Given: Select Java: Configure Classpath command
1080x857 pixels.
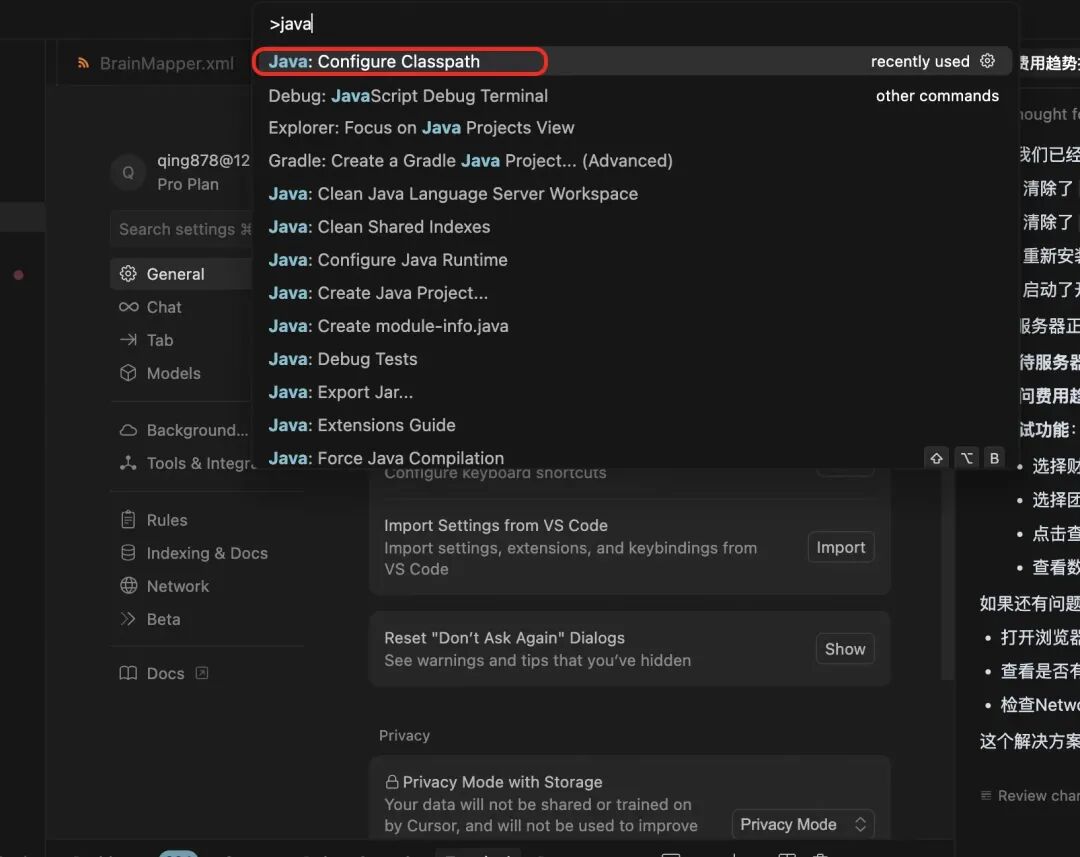Looking at the screenshot, I should tap(632, 61).
